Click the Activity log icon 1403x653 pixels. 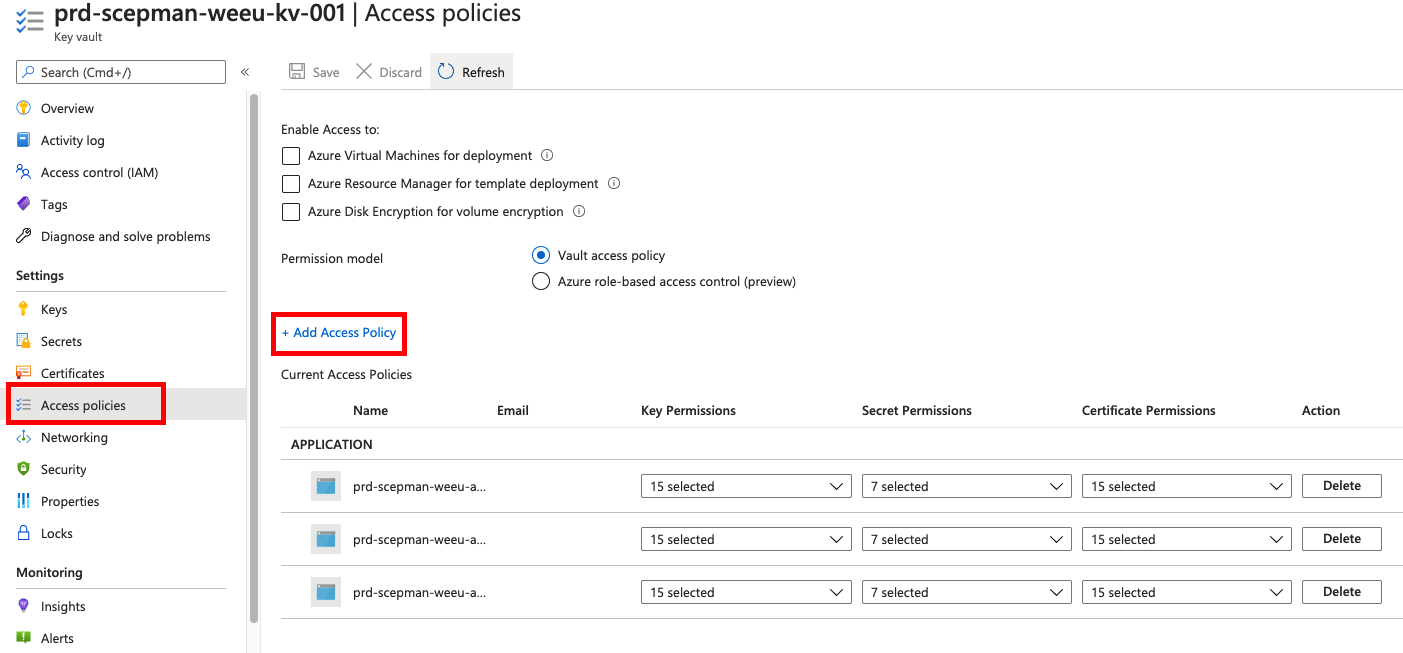pyautogui.click(x=24, y=140)
